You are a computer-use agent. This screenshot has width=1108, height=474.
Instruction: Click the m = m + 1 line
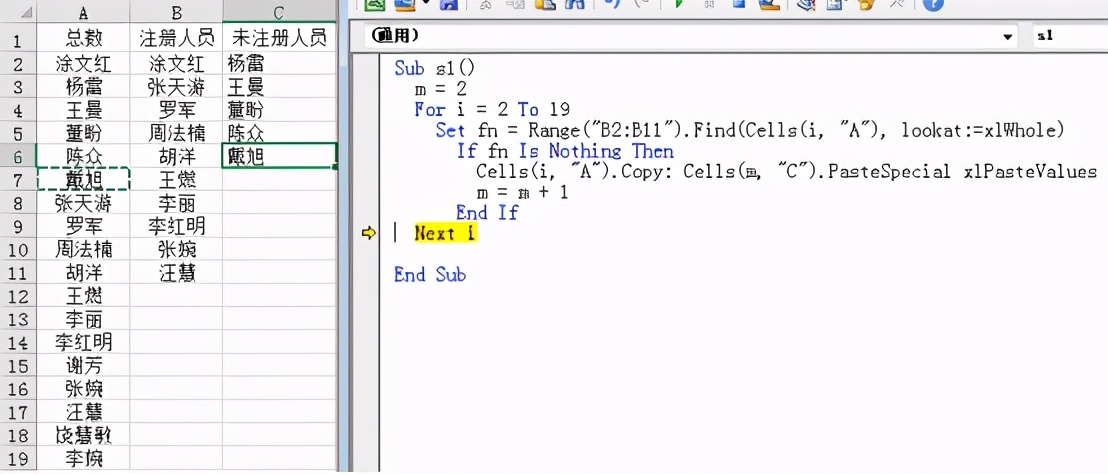(522, 192)
